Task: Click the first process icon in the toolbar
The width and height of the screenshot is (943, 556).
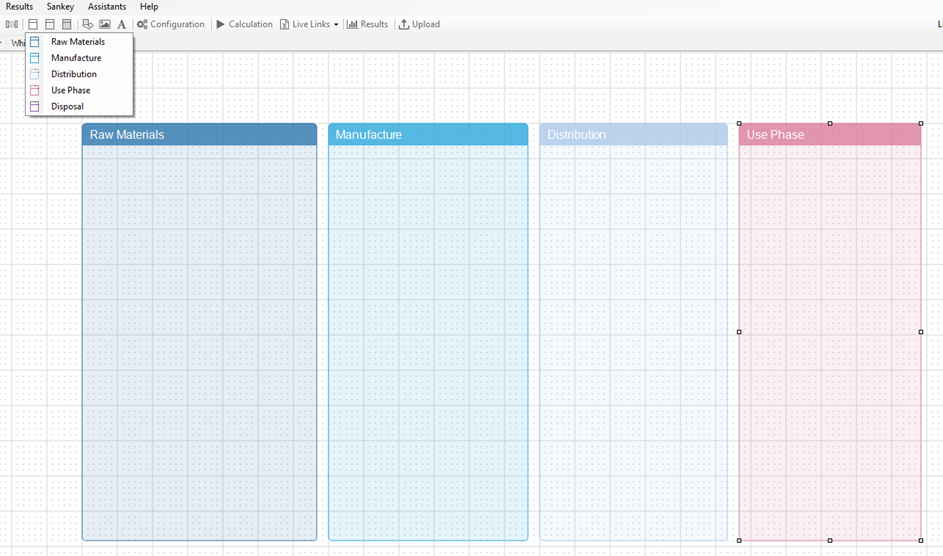Action: 12,24
